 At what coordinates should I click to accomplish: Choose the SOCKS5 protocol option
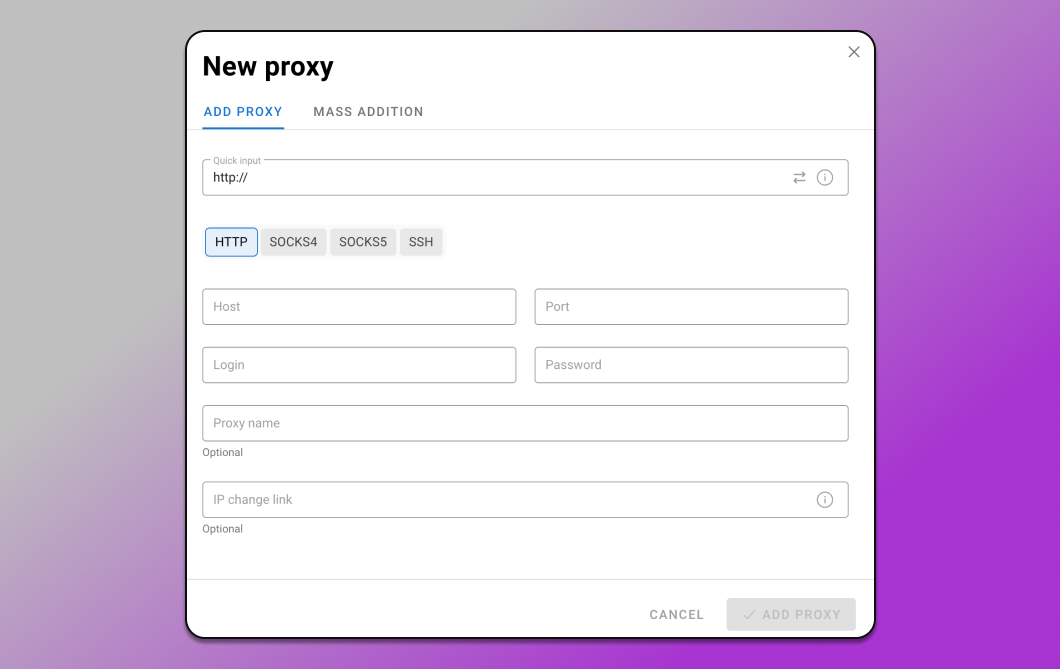point(363,242)
